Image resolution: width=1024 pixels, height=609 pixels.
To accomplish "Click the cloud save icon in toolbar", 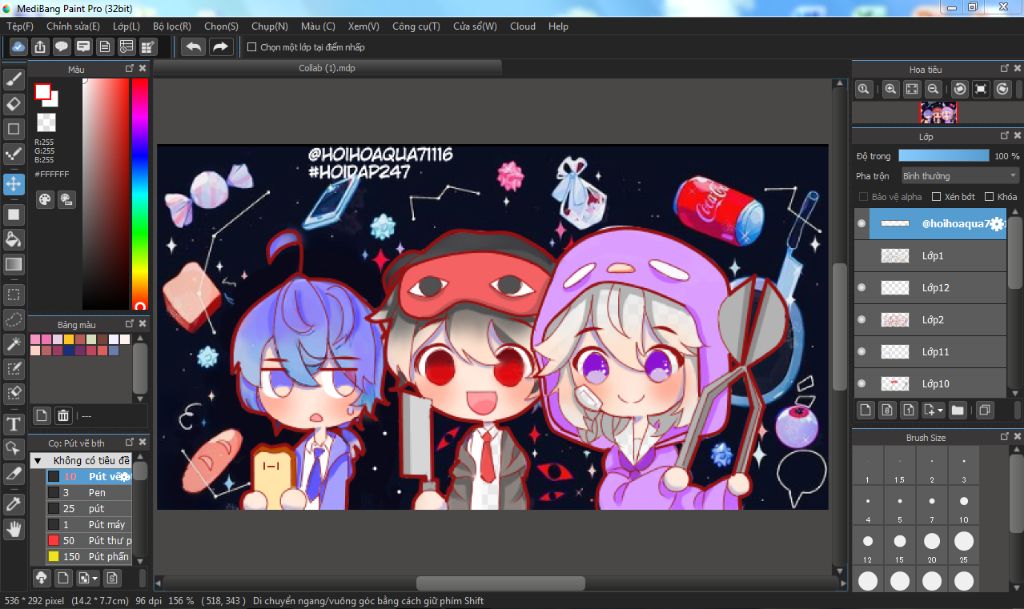I will (x=18, y=47).
